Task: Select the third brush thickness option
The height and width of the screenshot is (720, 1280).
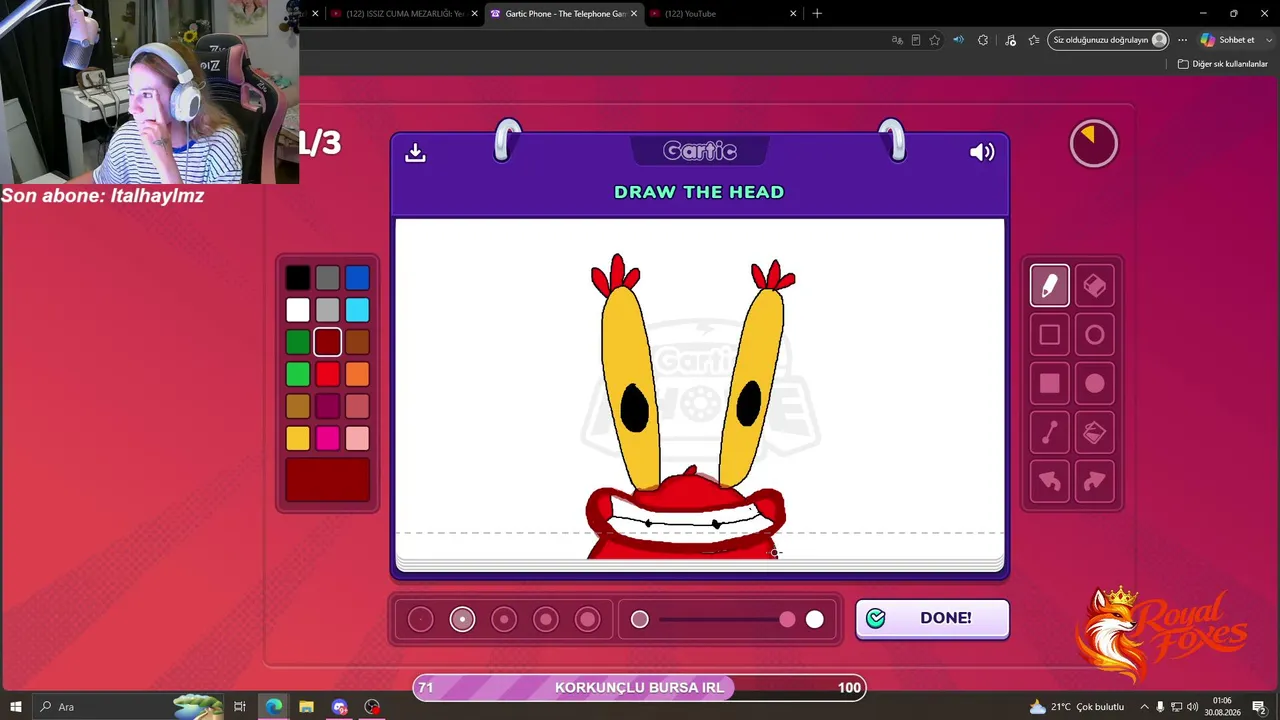Action: pos(504,620)
